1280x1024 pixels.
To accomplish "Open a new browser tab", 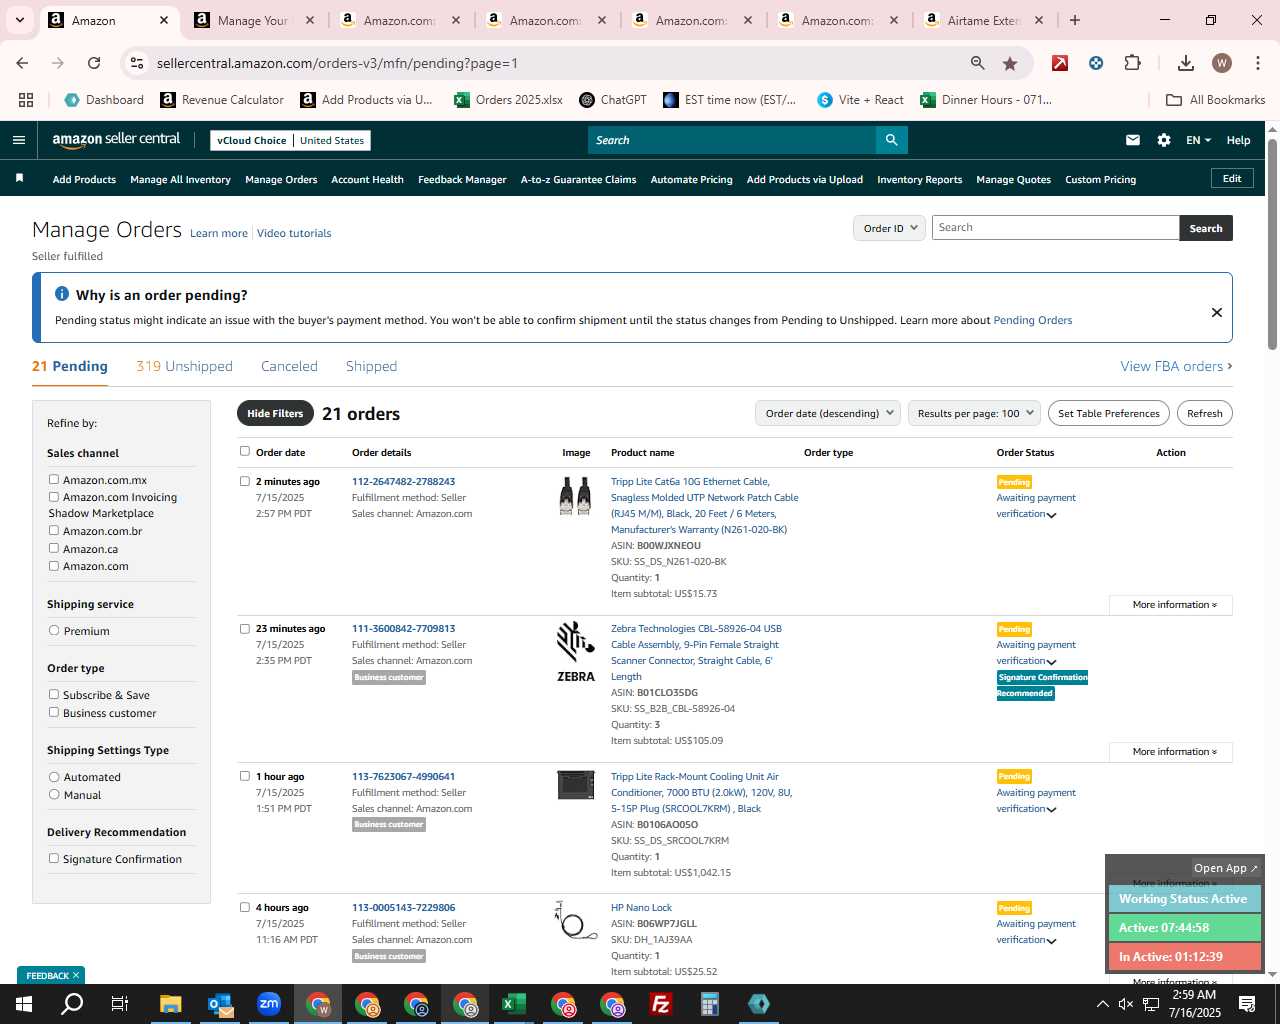I will coord(1075,20).
